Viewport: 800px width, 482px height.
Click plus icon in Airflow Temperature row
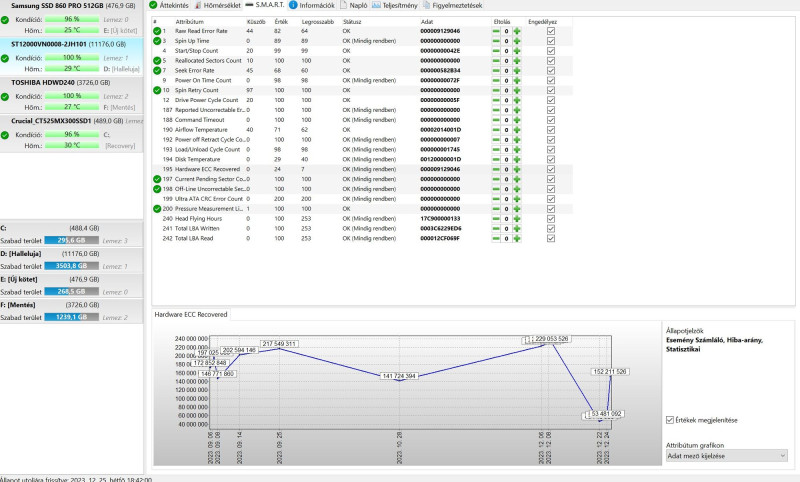click(x=517, y=130)
